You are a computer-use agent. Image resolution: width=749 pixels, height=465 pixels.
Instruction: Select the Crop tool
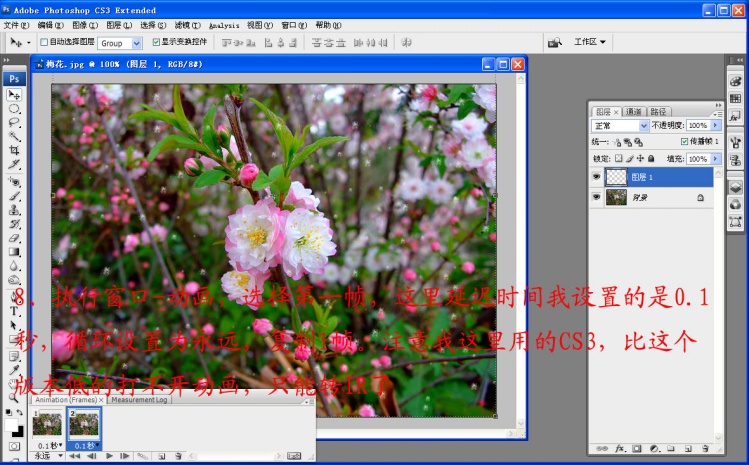click(14, 150)
